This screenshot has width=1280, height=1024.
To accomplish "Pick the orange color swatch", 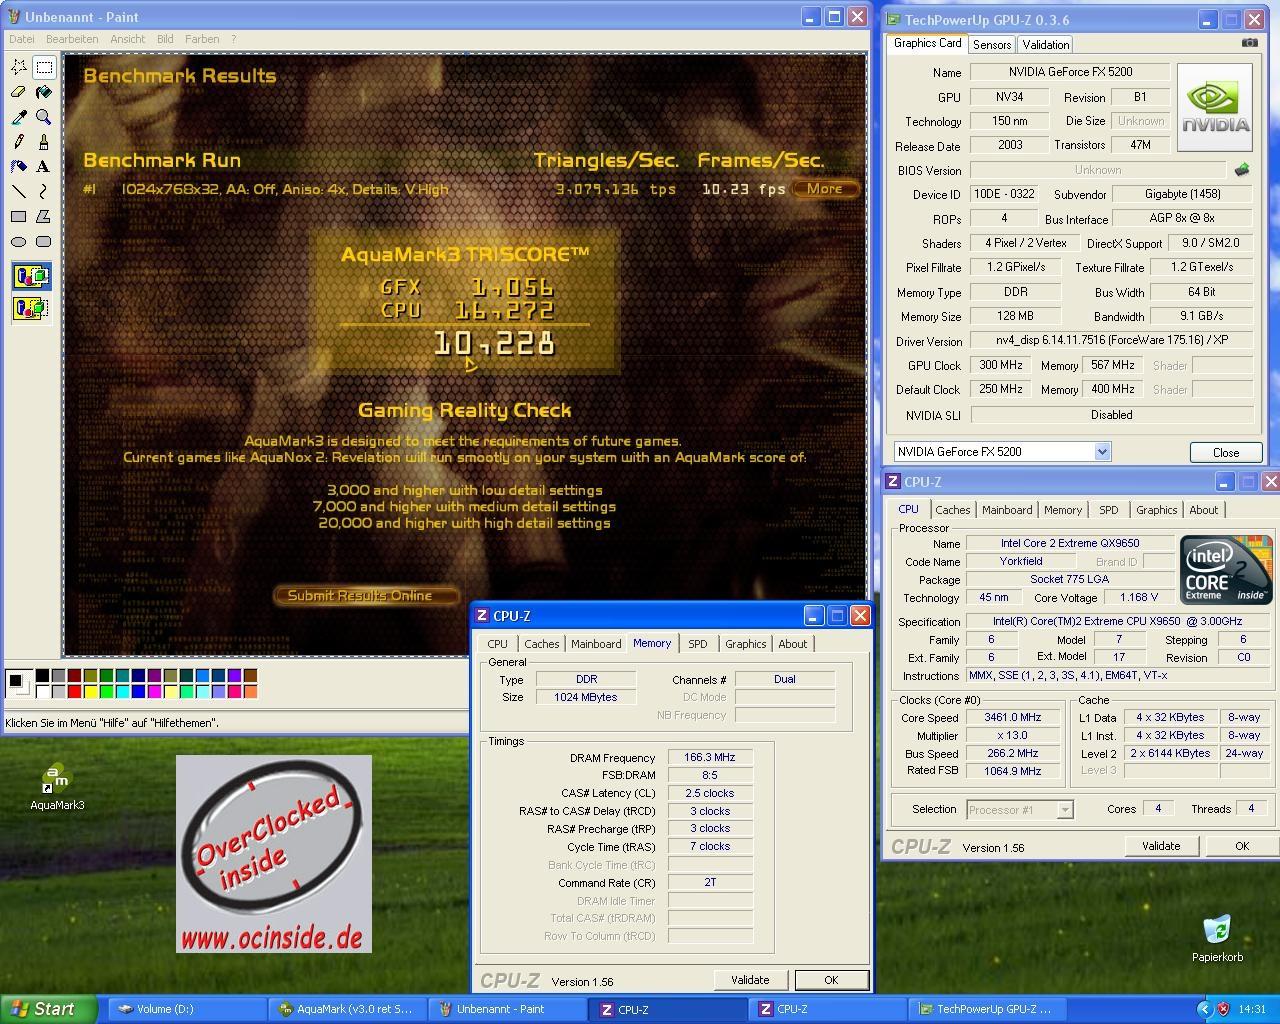I will pos(251,691).
